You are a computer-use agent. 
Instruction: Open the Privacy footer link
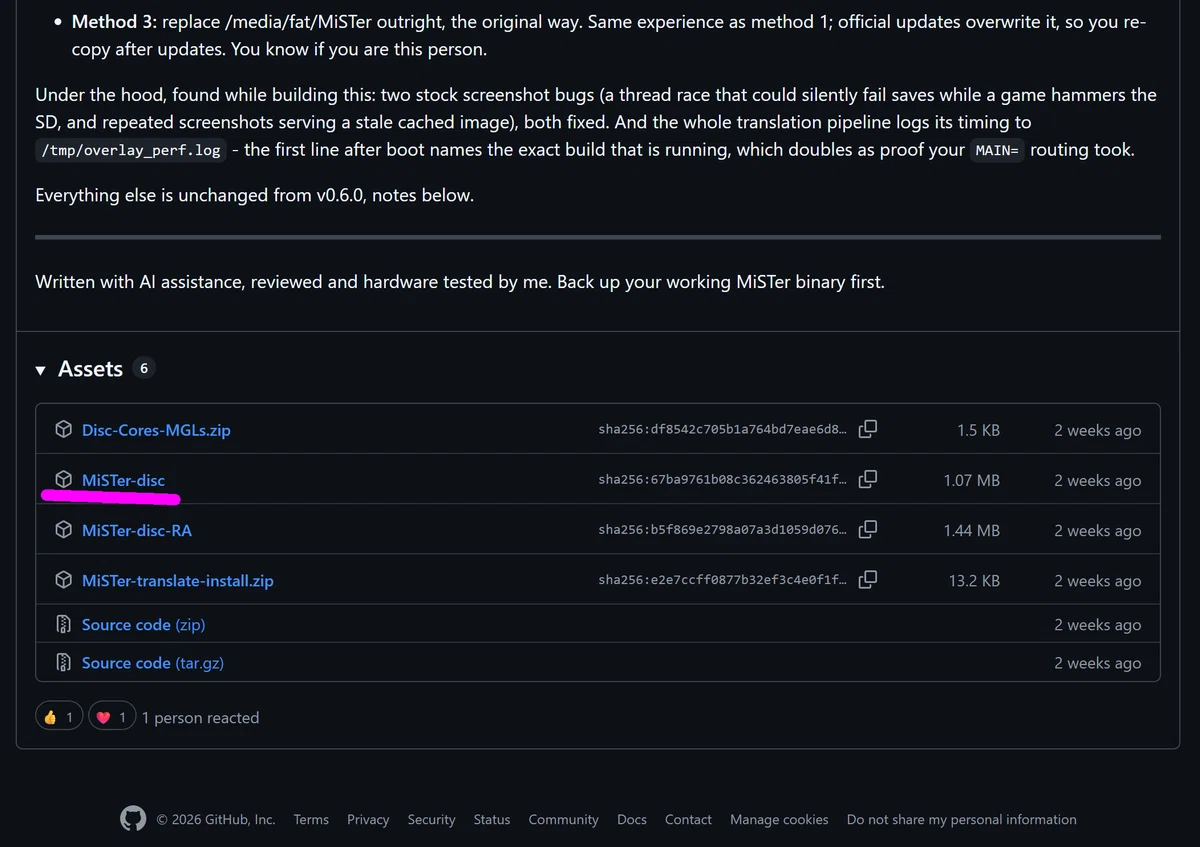368,819
